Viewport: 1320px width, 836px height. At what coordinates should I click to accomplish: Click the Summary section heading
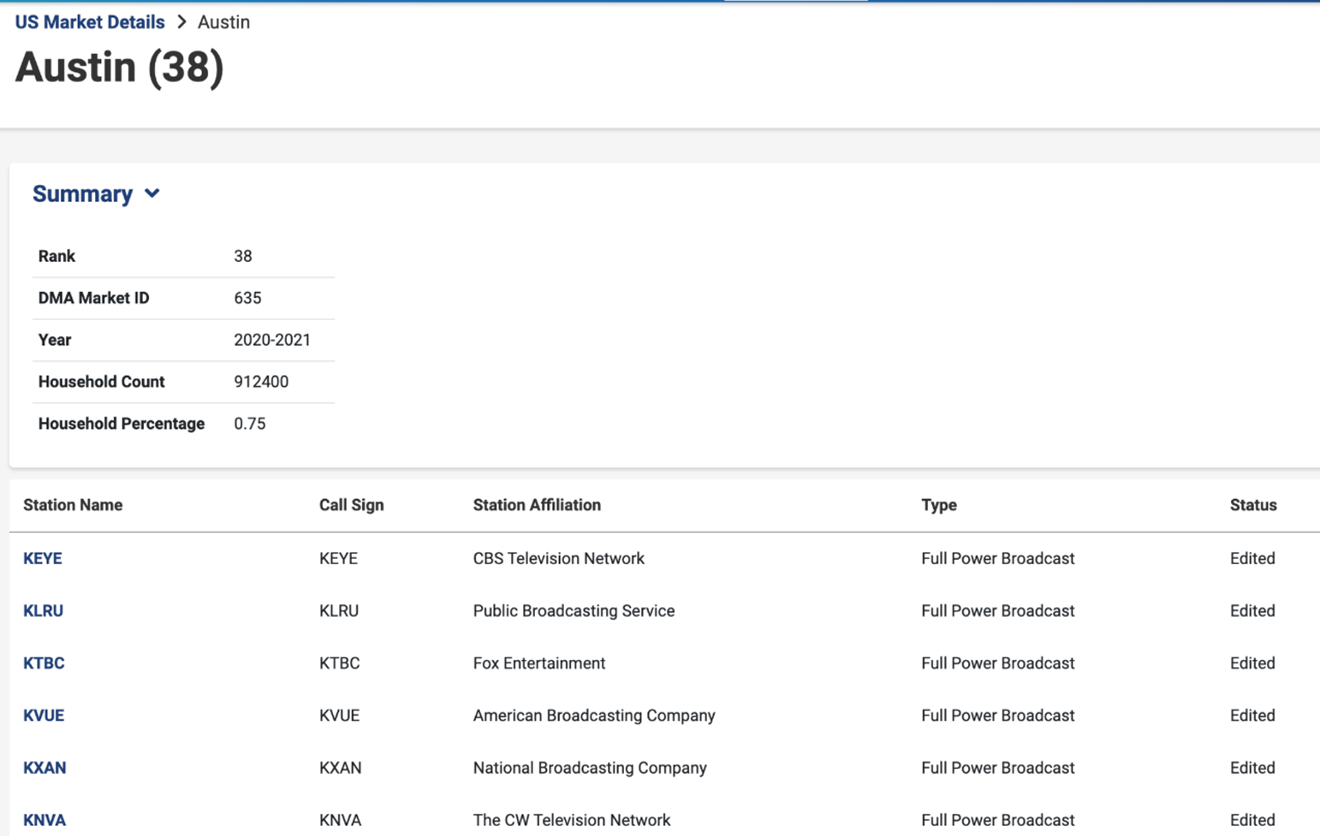pyautogui.click(x=83, y=194)
